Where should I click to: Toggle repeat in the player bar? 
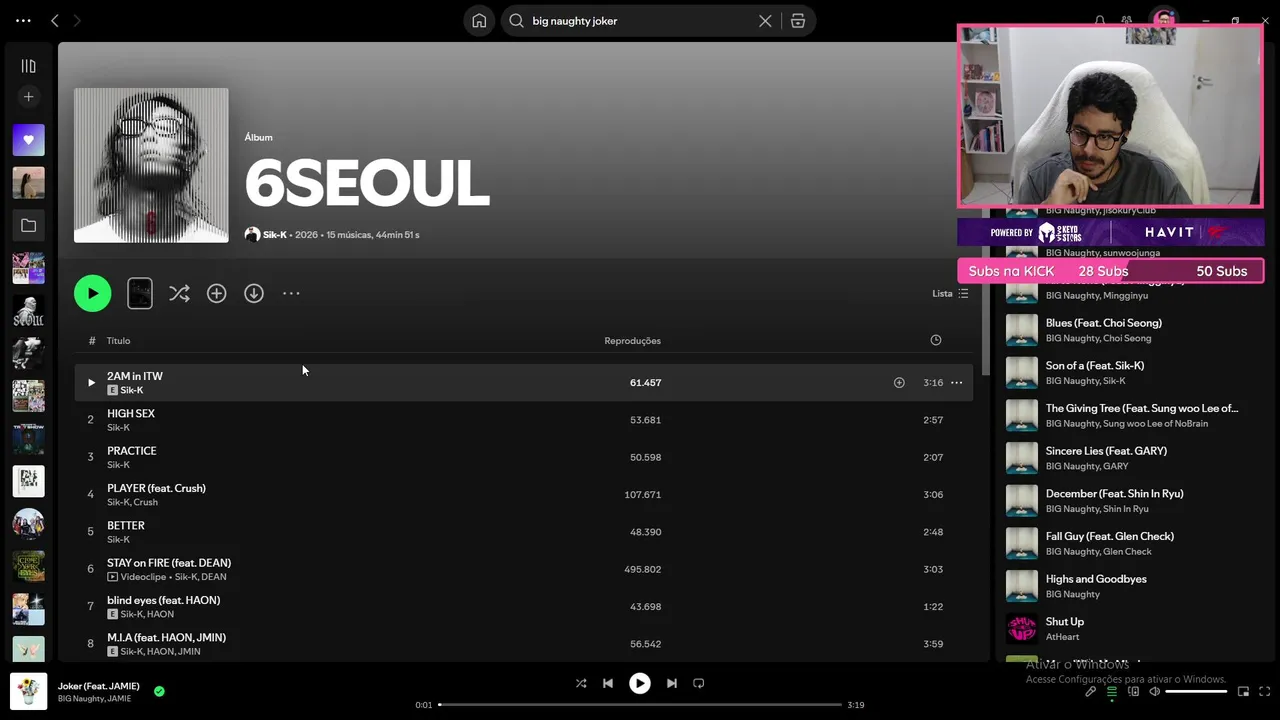pos(699,683)
